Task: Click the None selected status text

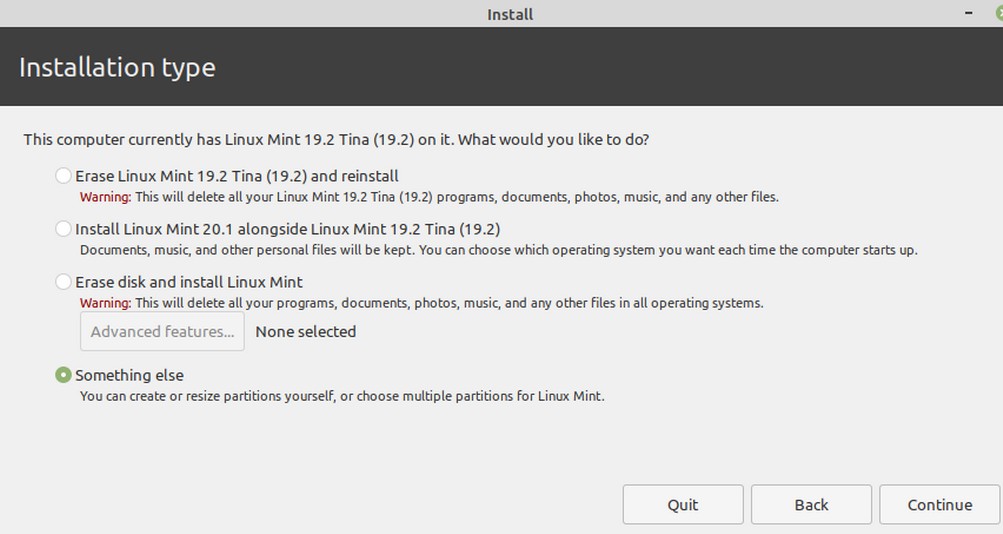Action: click(306, 331)
